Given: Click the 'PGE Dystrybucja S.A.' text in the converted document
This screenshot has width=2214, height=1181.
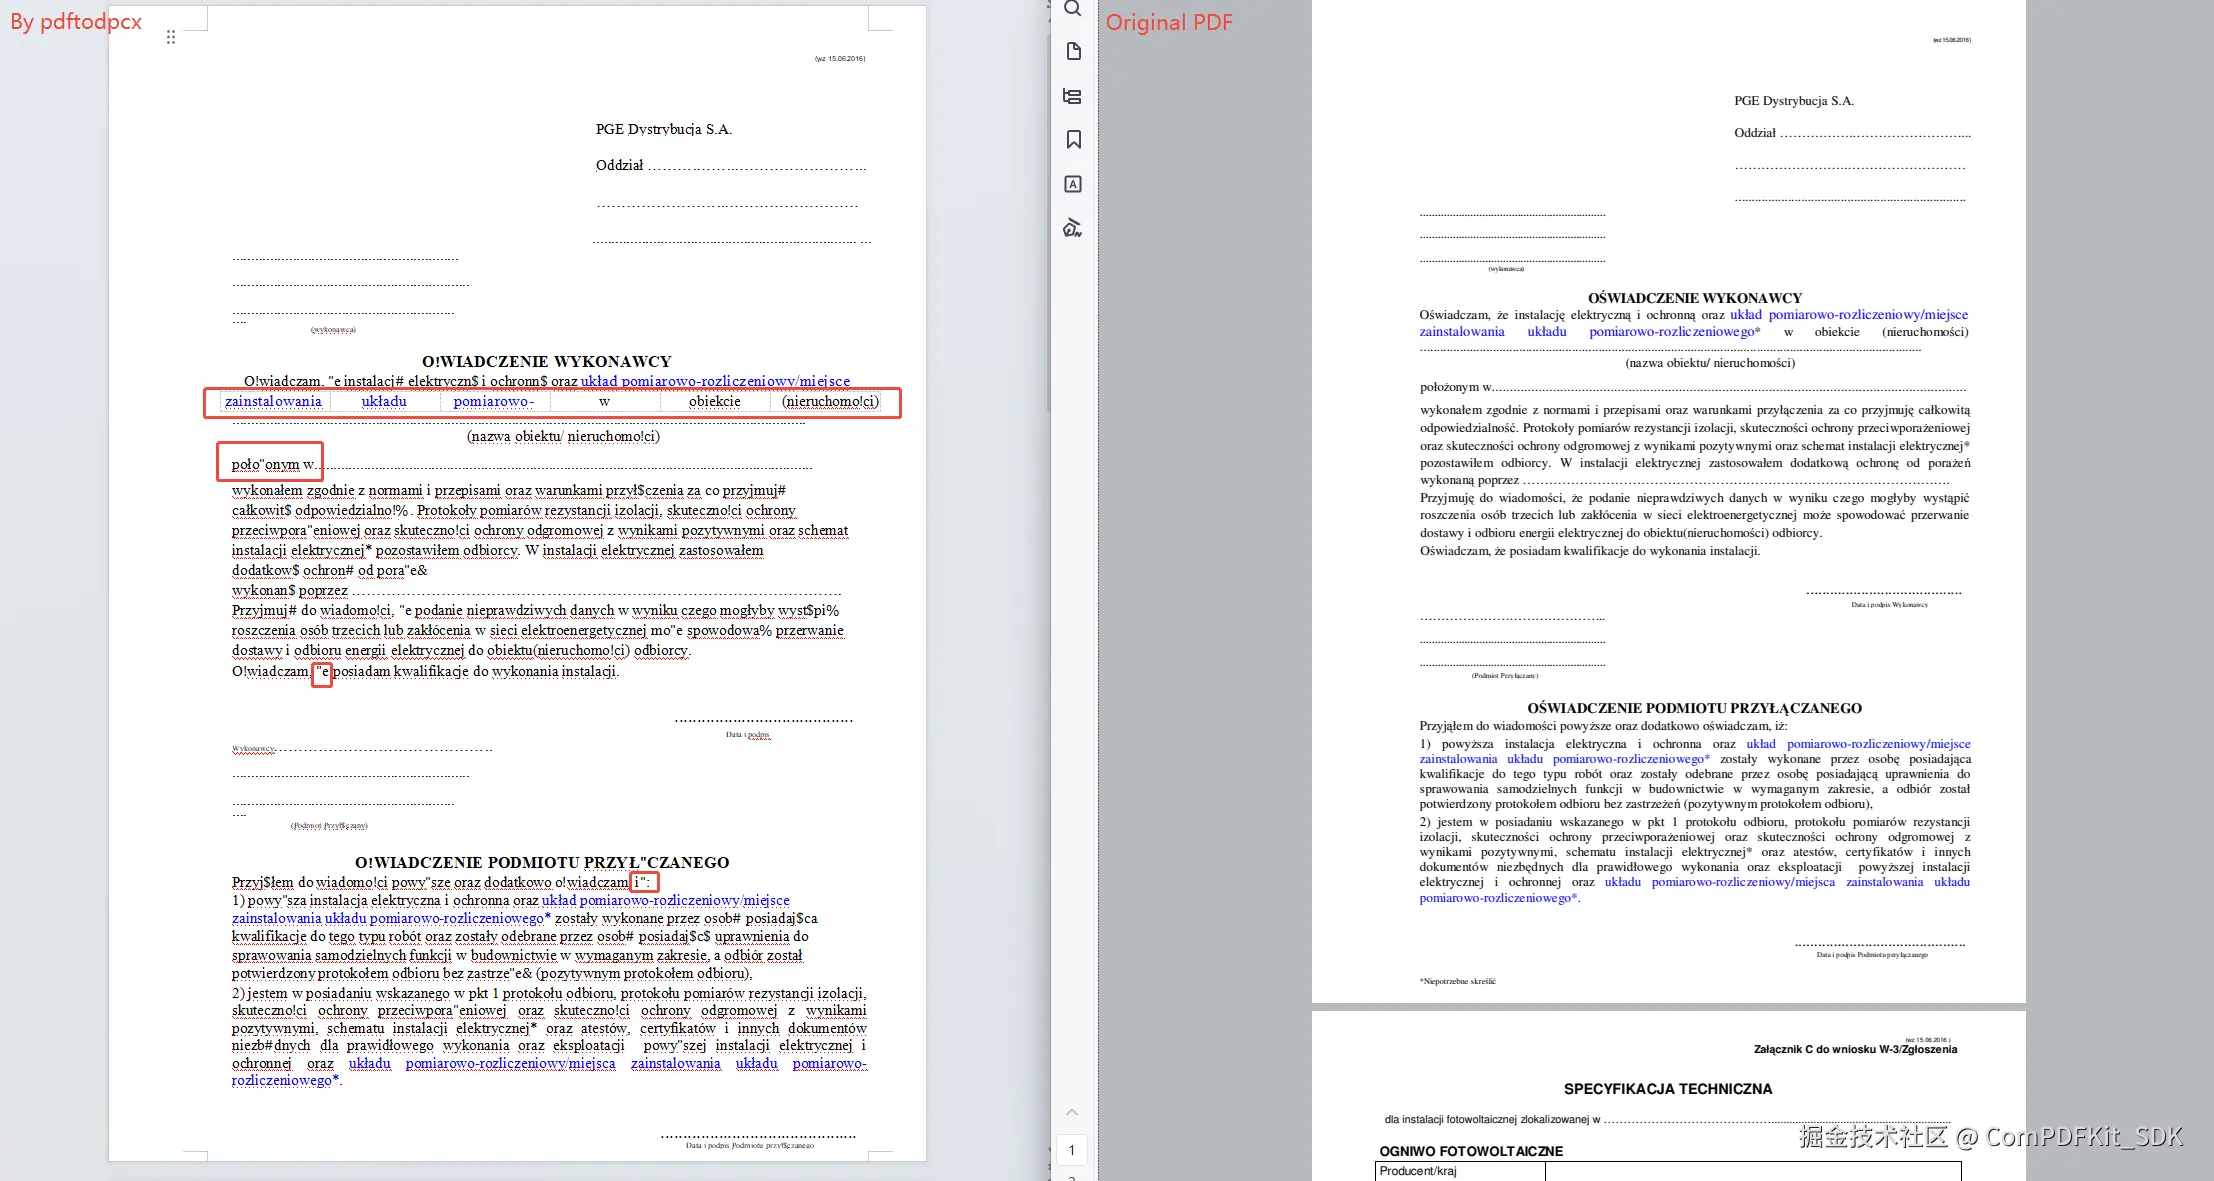Looking at the screenshot, I should pyautogui.click(x=664, y=129).
